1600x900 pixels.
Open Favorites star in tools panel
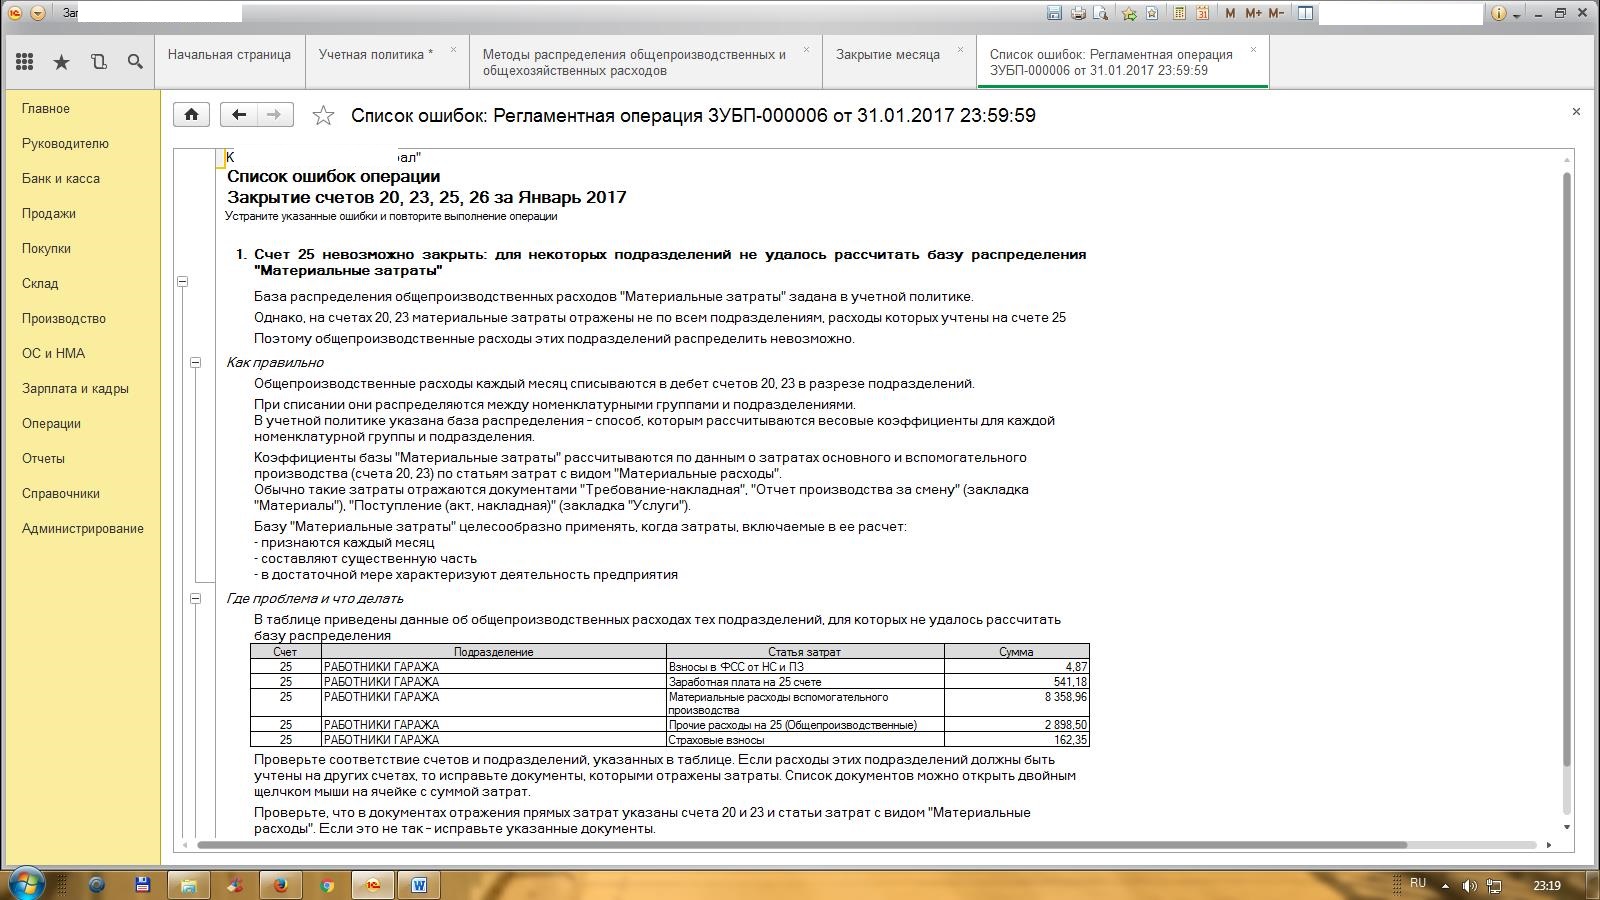pos(61,62)
